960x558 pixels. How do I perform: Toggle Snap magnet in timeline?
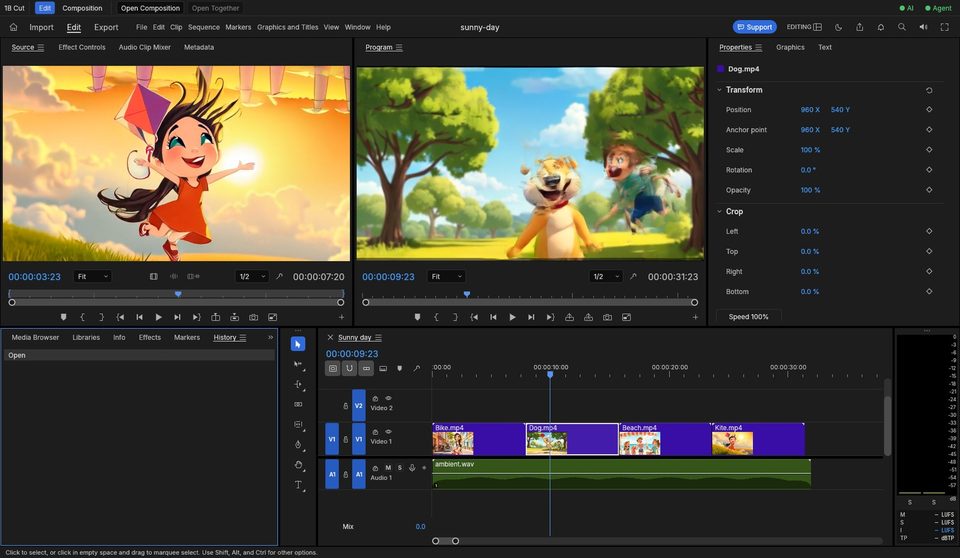[x=349, y=368]
